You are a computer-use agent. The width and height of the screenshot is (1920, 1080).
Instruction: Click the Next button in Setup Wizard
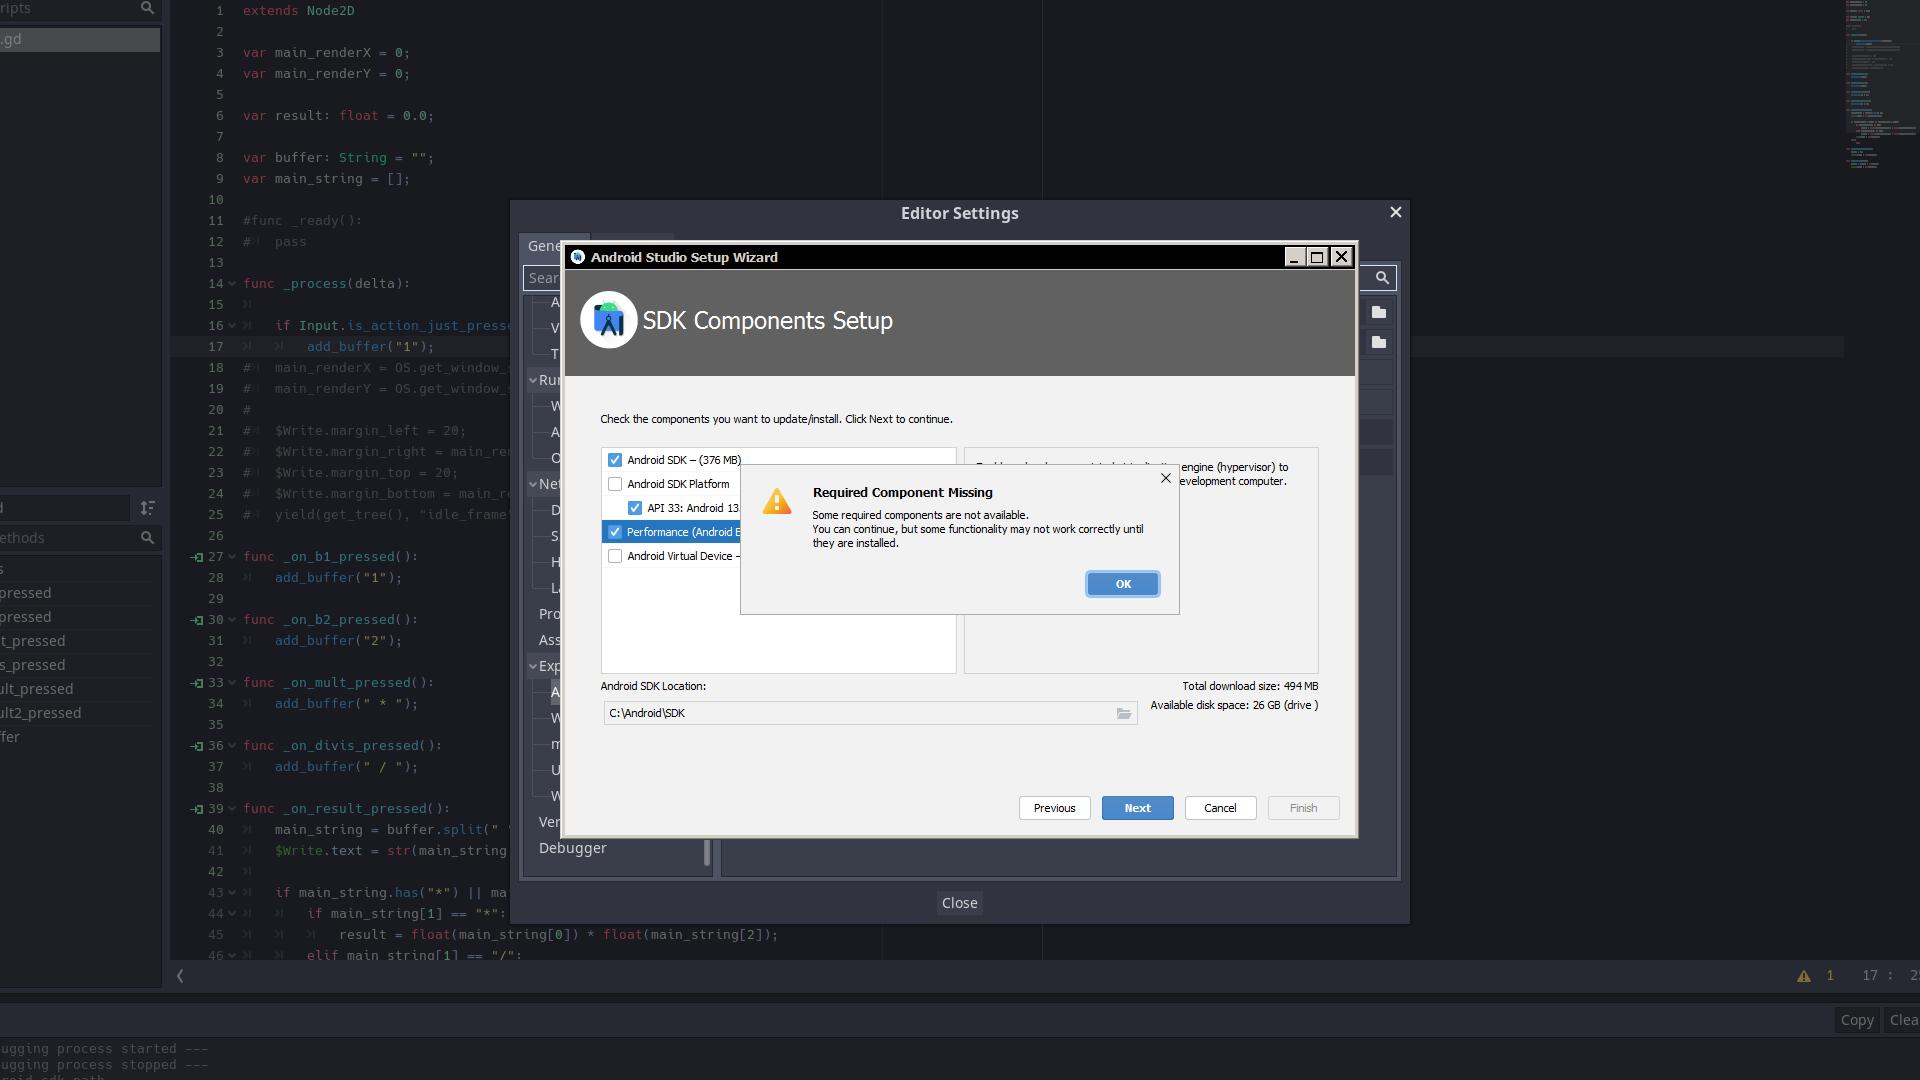(x=1137, y=808)
